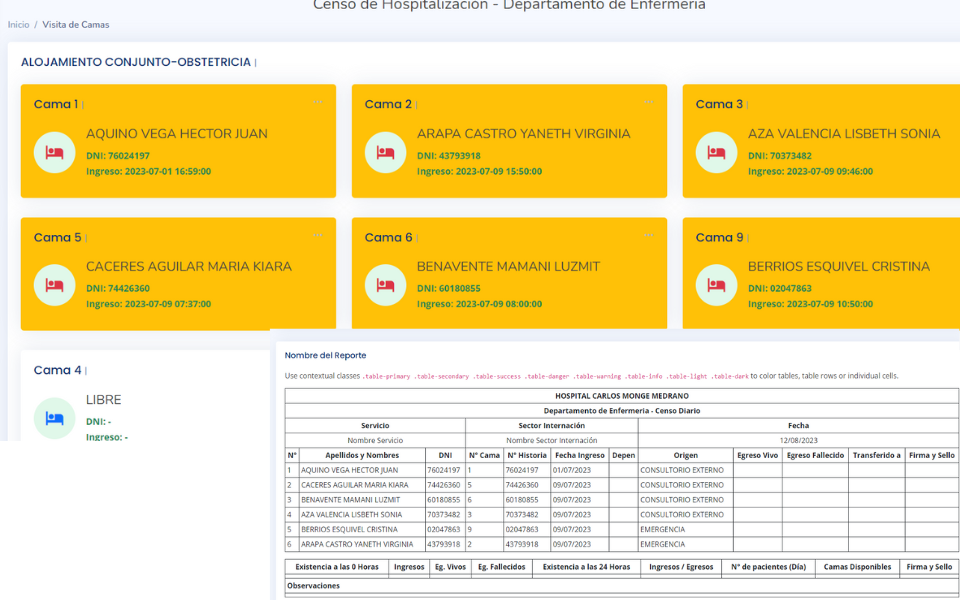
Task: Click the LIBRE label on Cama 4
Action: pyautogui.click(x=103, y=400)
